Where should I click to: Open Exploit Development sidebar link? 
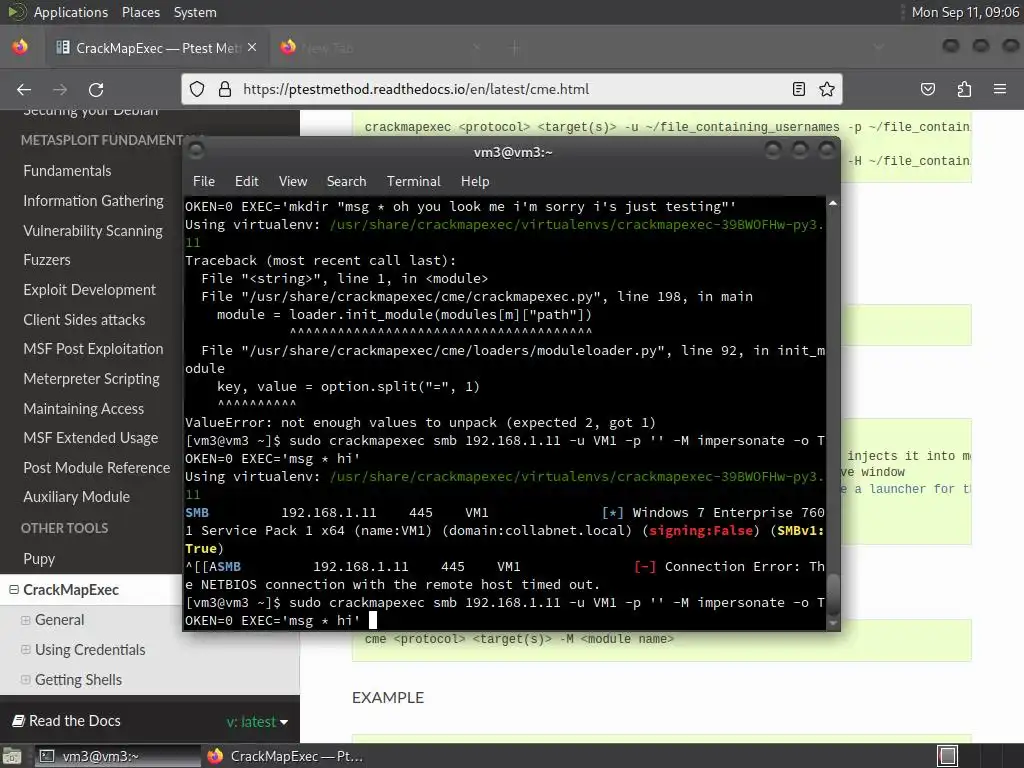tap(89, 289)
